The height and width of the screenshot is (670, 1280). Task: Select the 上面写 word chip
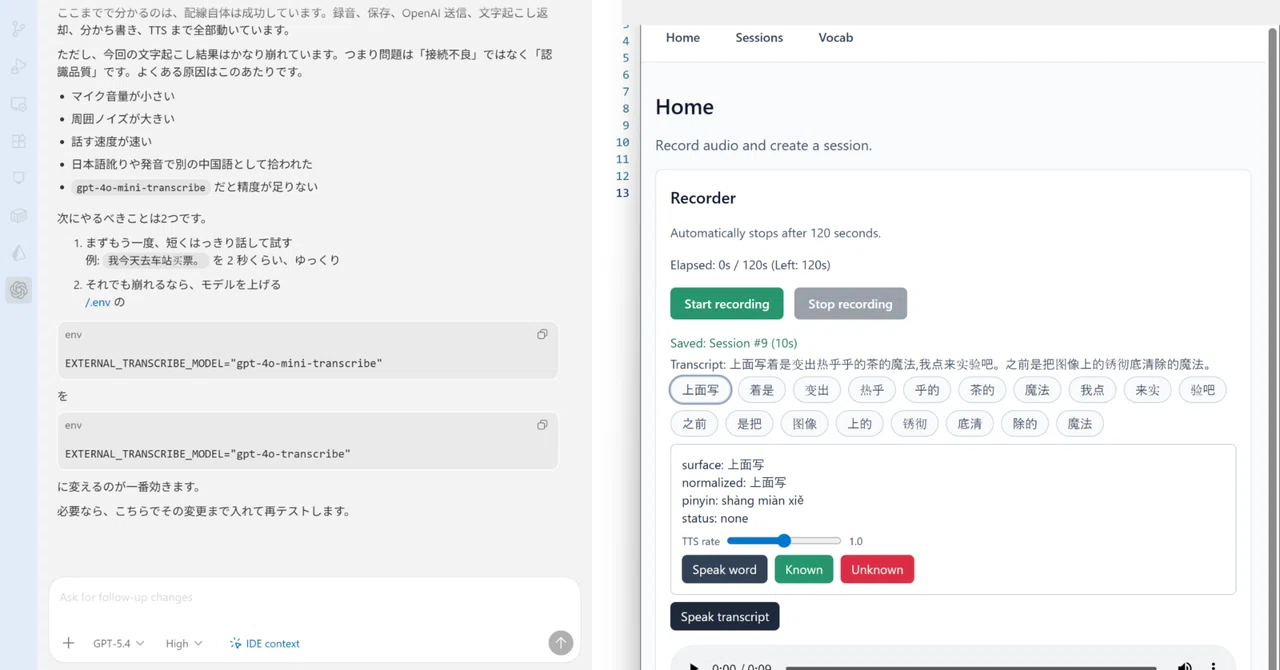(x=701, y=390)
